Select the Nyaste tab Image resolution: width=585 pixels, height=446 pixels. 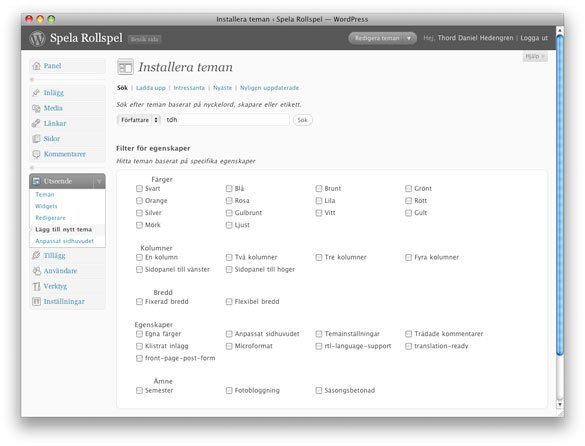point(222,88)
